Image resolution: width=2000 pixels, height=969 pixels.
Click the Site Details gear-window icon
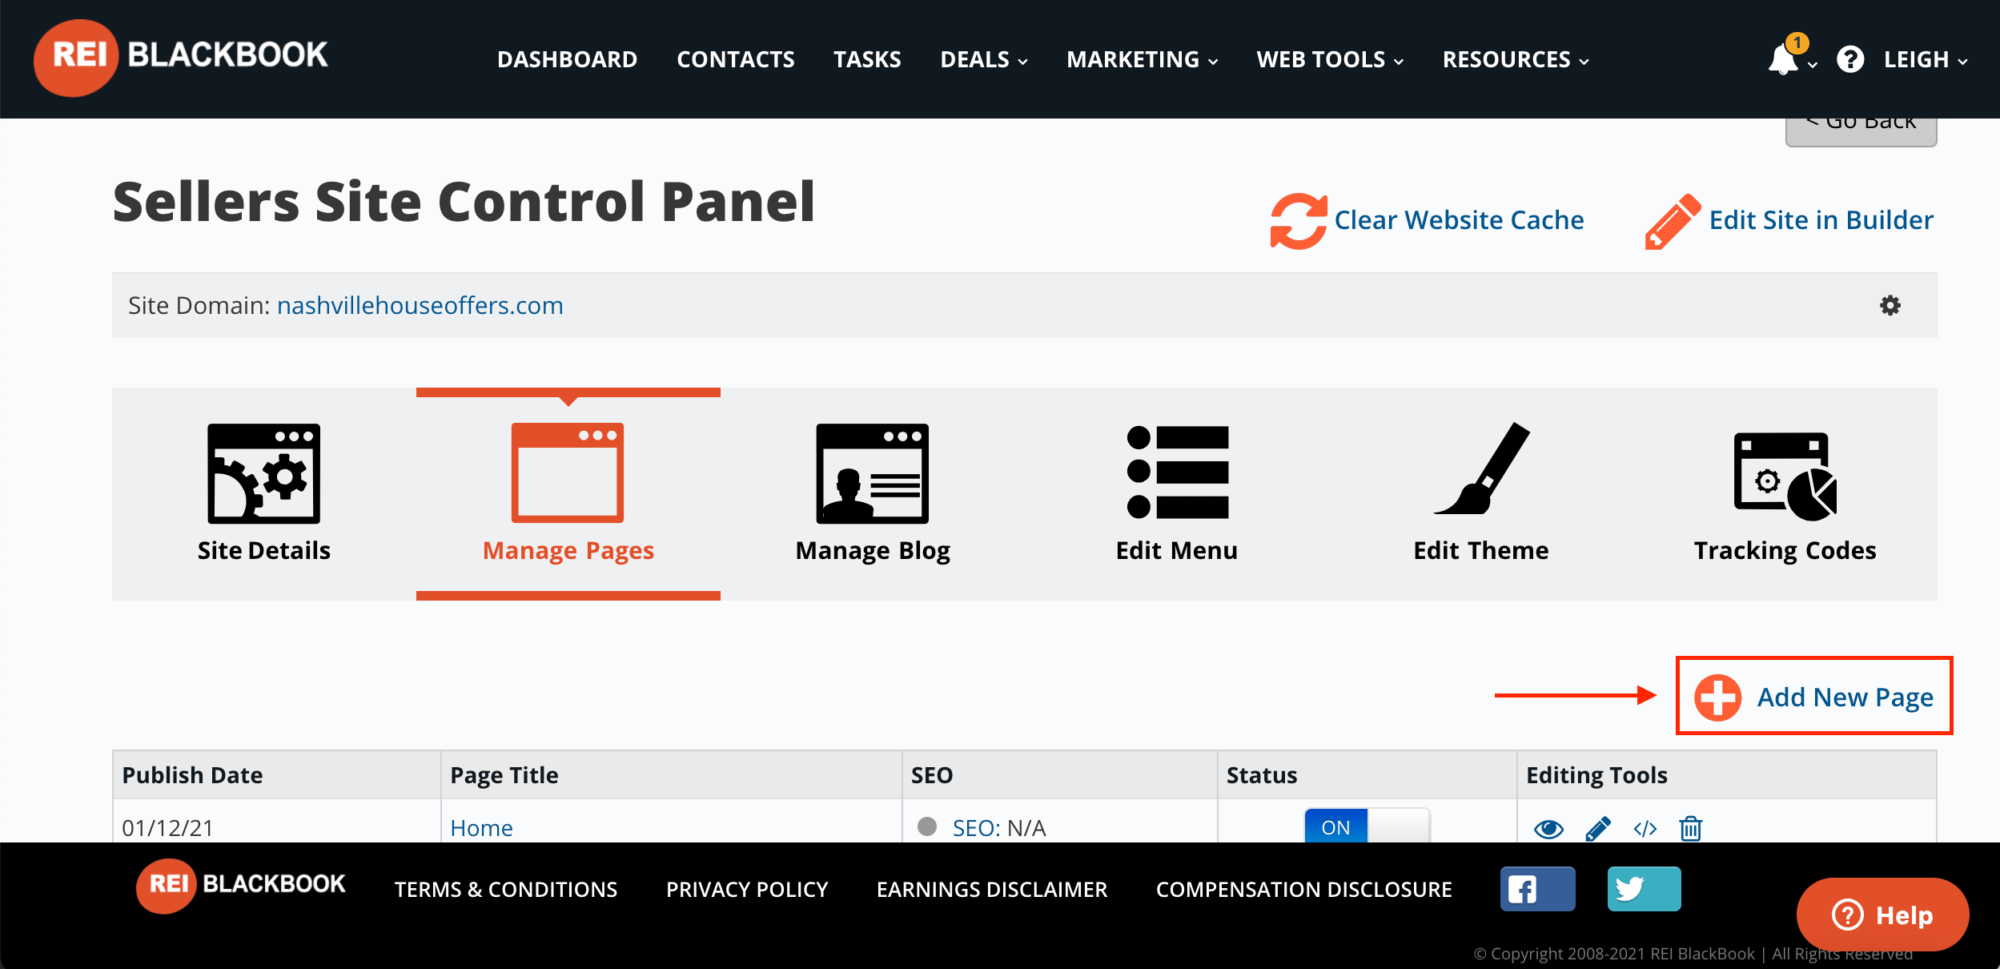(x=264, y=473)
